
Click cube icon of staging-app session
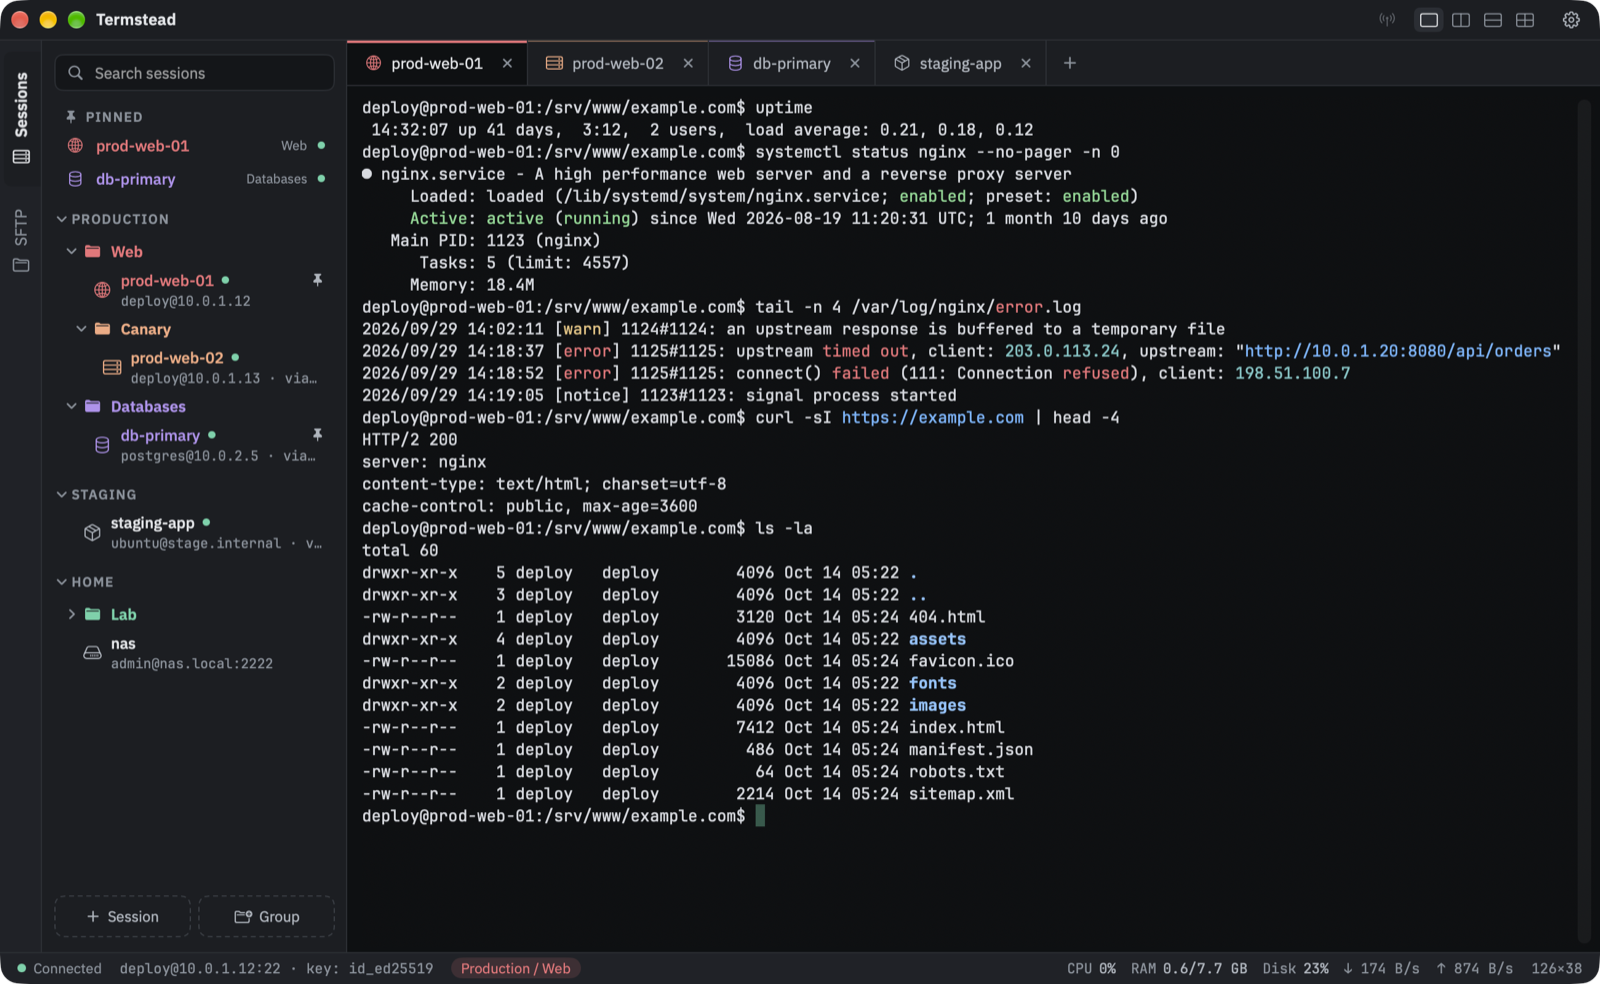point(92,532)
